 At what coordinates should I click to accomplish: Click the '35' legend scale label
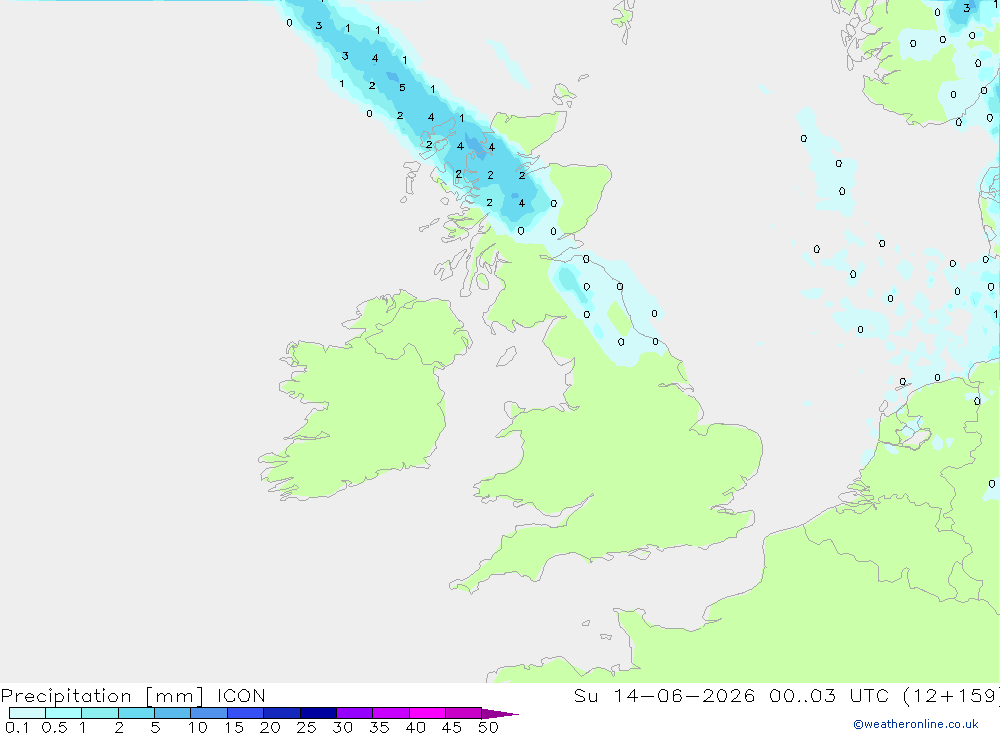pos(379,727)
